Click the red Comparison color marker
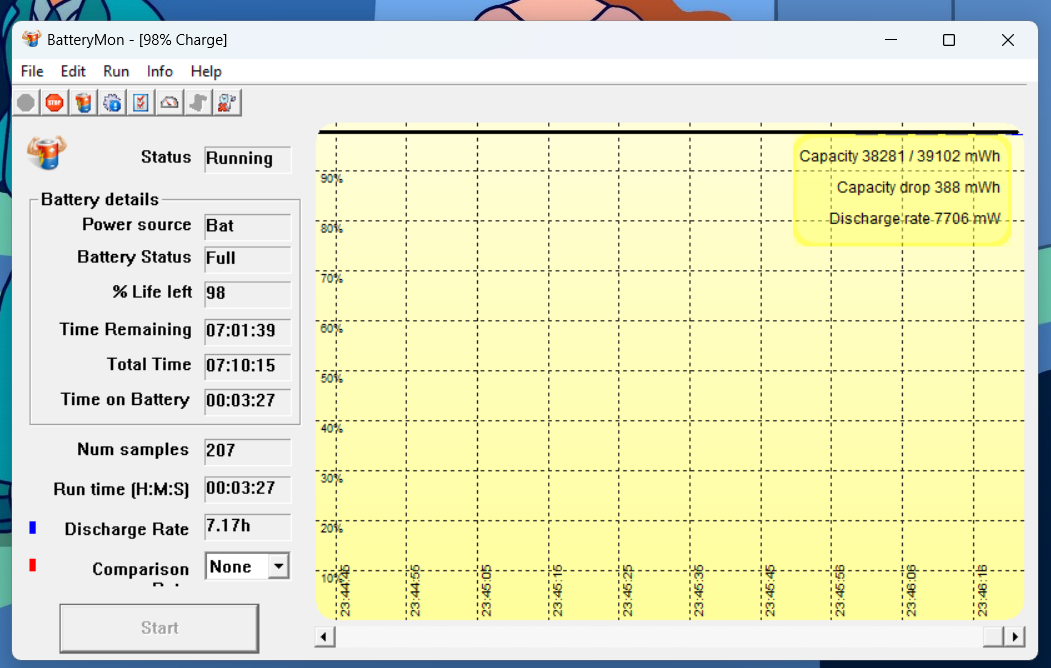The height and width of the screenshot is (668, 1051). click(32, 565)
